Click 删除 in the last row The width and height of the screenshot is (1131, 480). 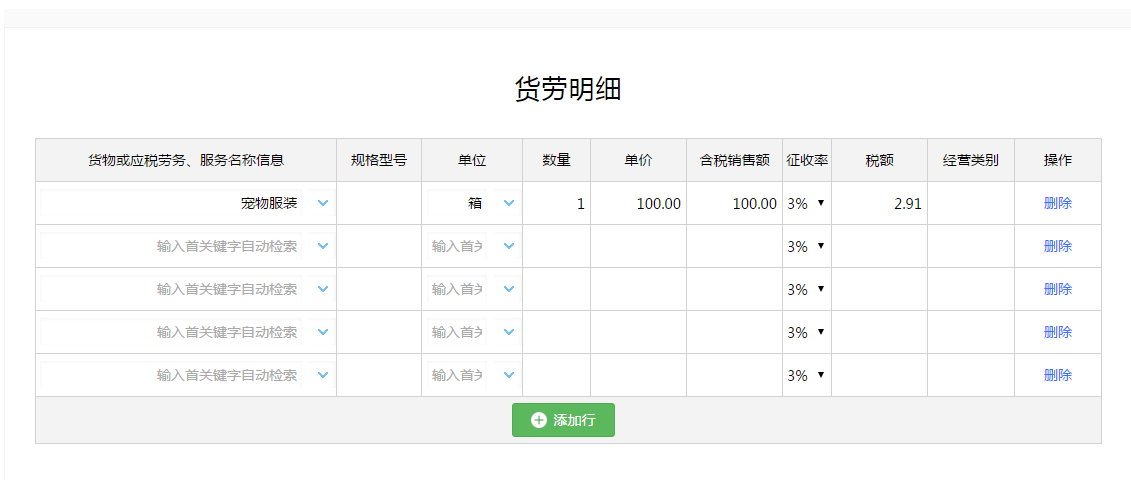1057,375
